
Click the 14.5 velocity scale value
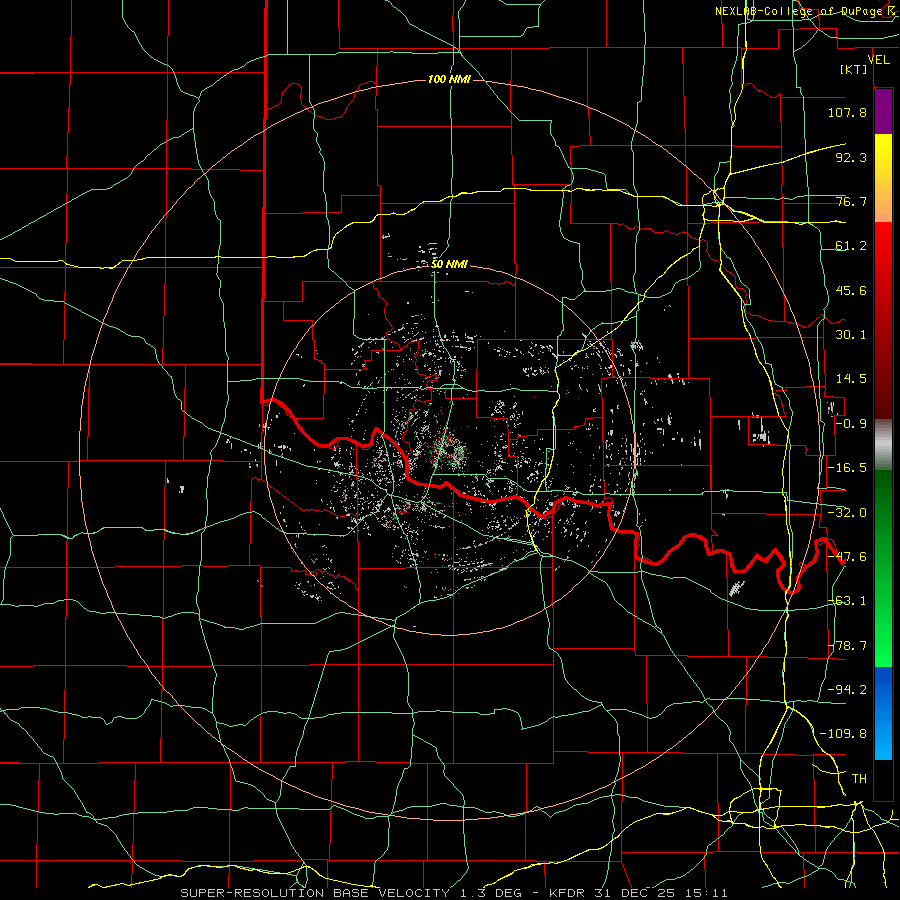point(851,379)
